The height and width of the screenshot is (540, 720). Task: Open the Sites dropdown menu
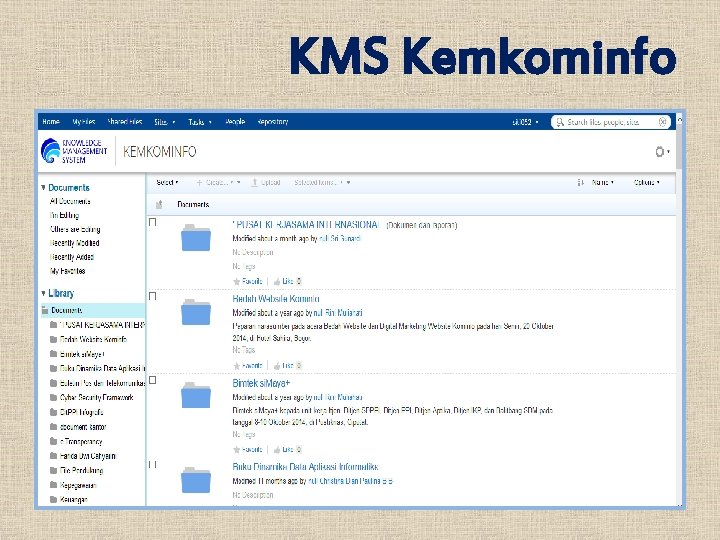[x=165, y=122]
